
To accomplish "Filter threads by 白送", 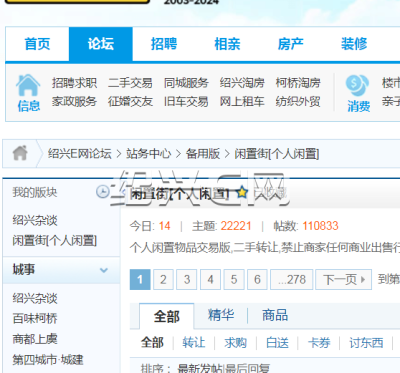I will pyautogui.click(x=277, y=343).
